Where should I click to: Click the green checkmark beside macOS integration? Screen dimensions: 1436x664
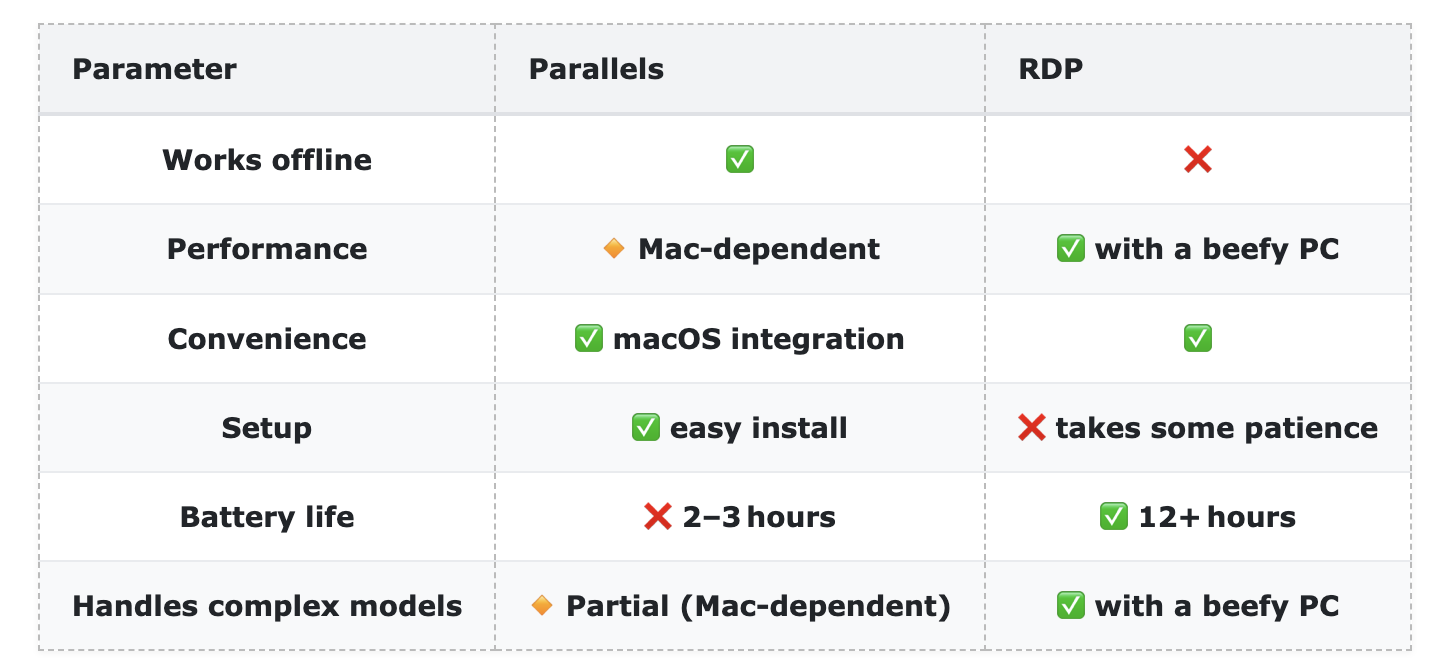588,339
